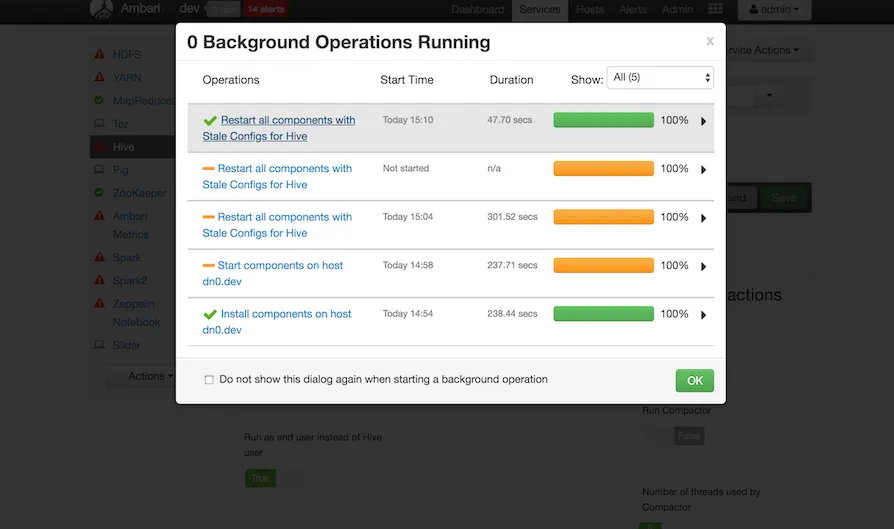Click the Tez client monitor icon
This screenshot has height=529, width=894.
[99, 123]
